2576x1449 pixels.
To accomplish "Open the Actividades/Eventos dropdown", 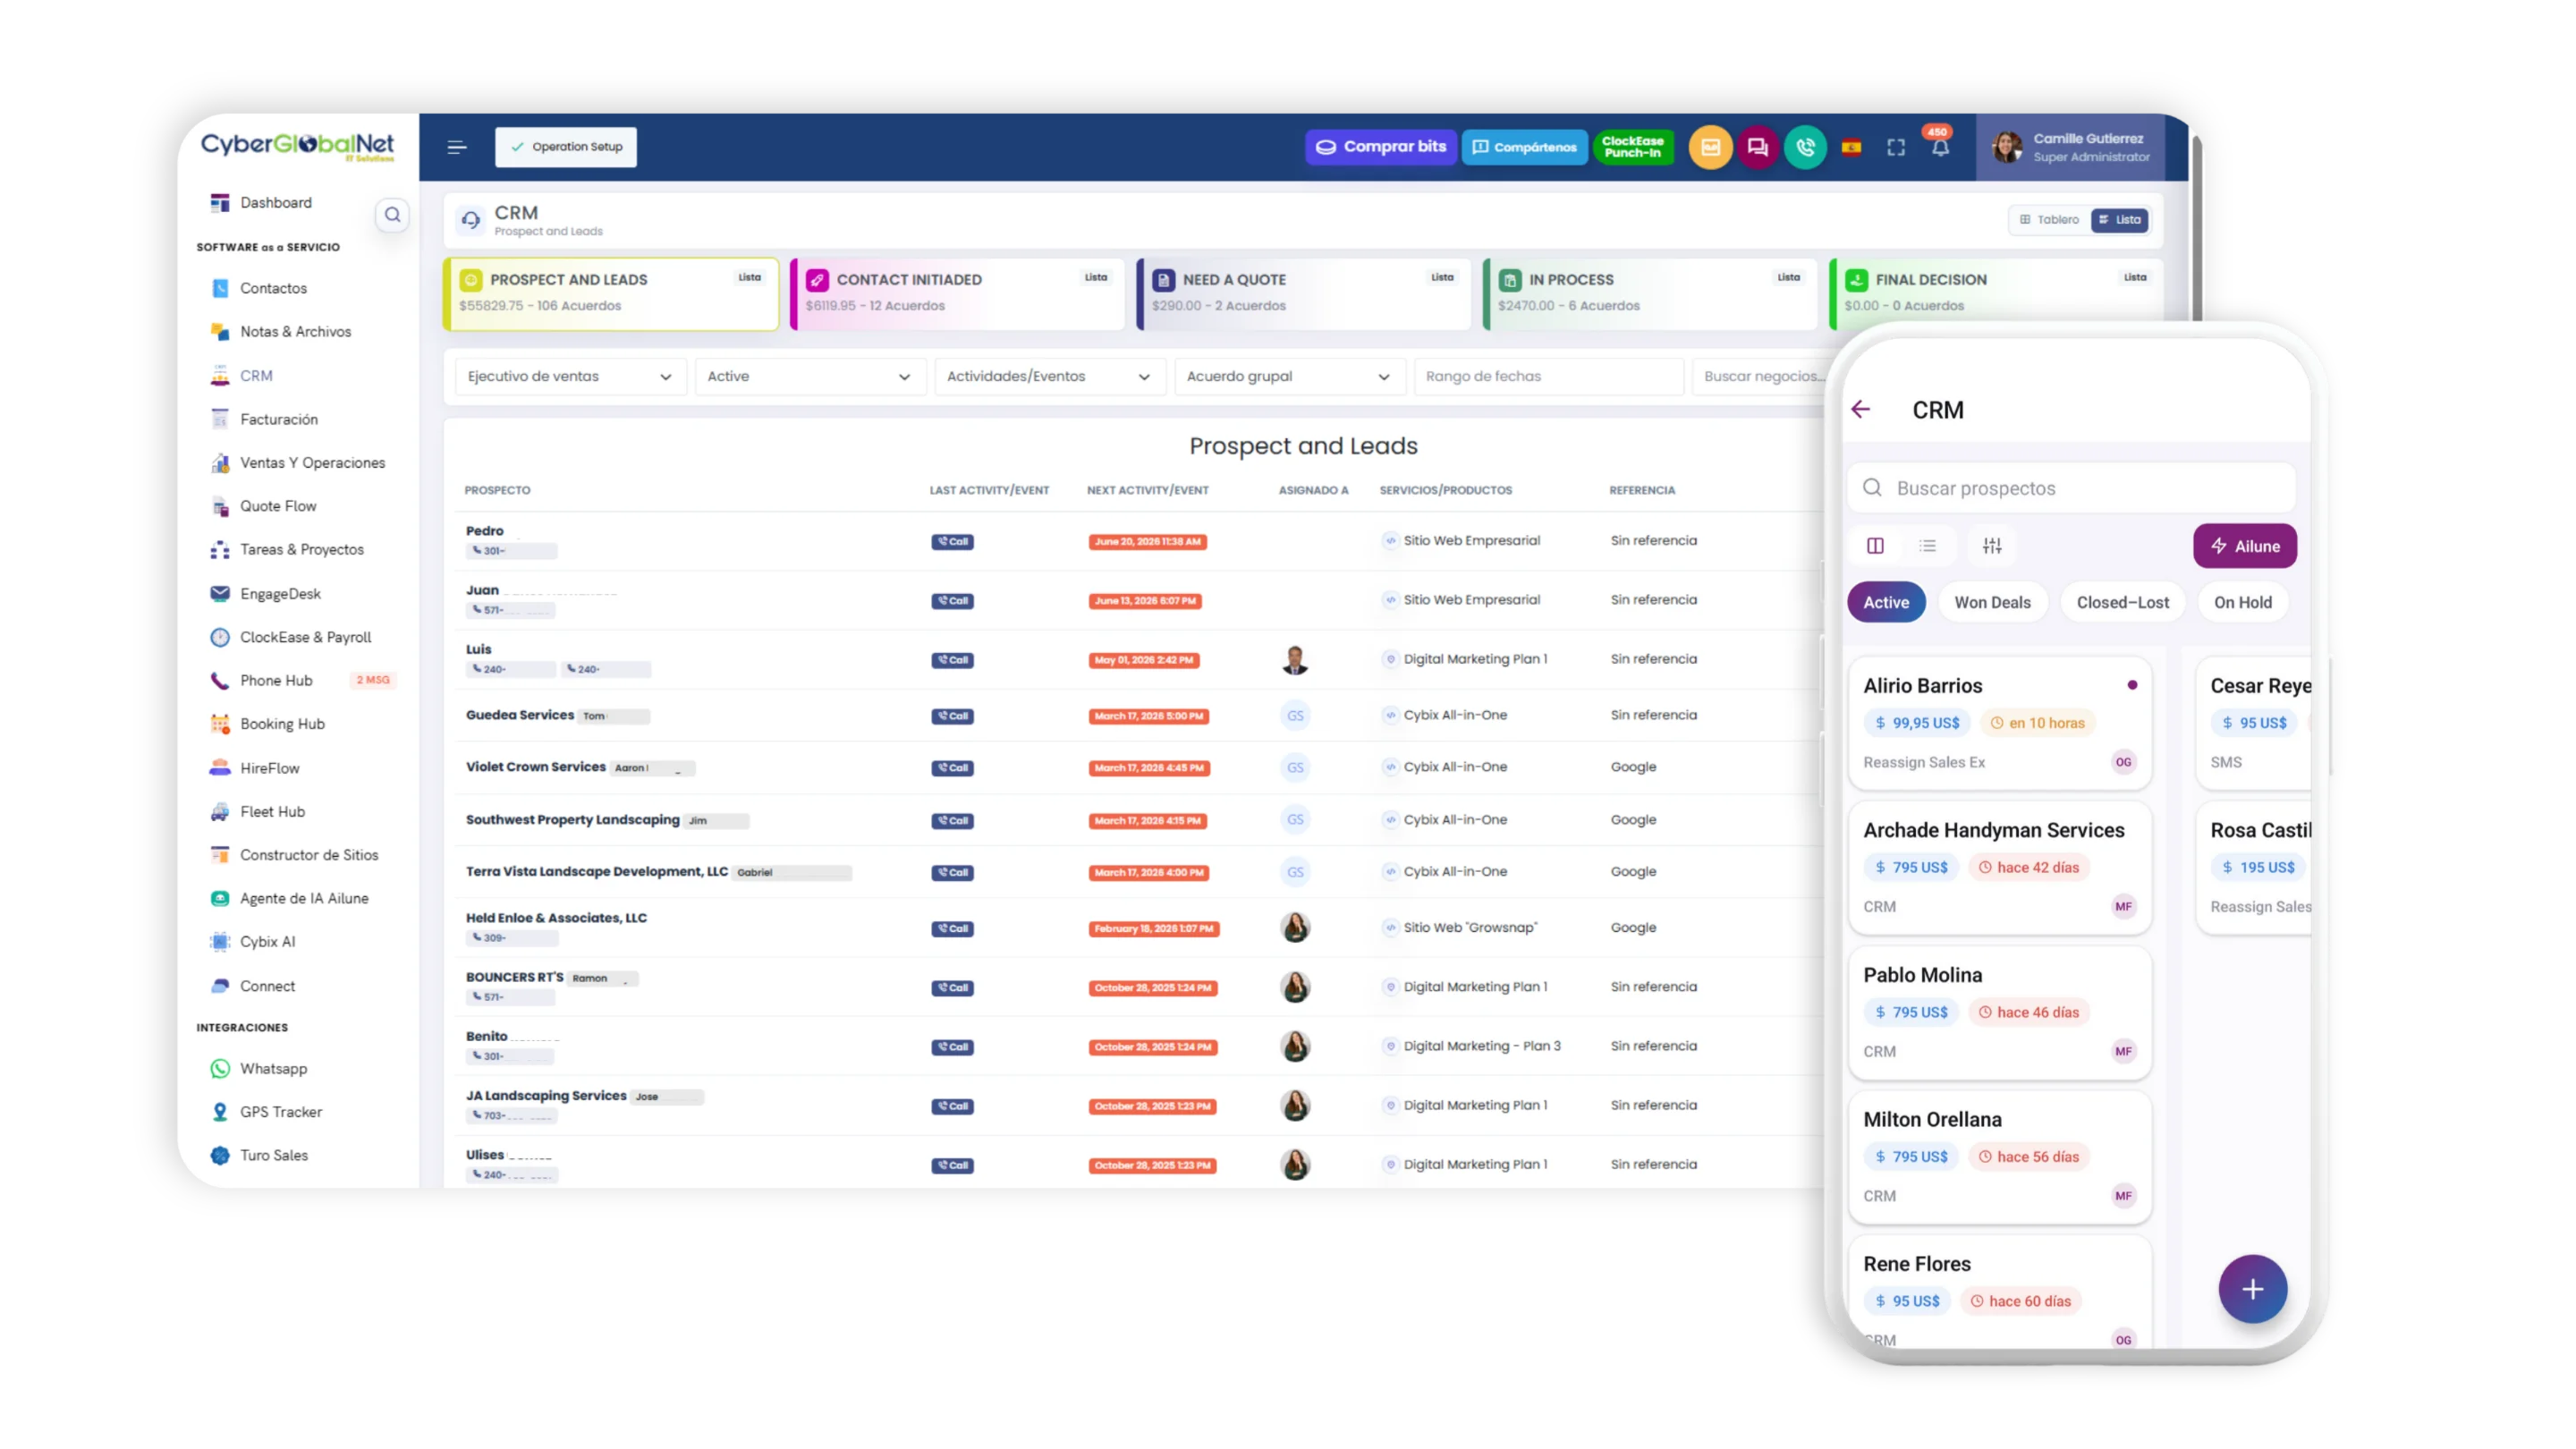I will tap(1049, 376).
